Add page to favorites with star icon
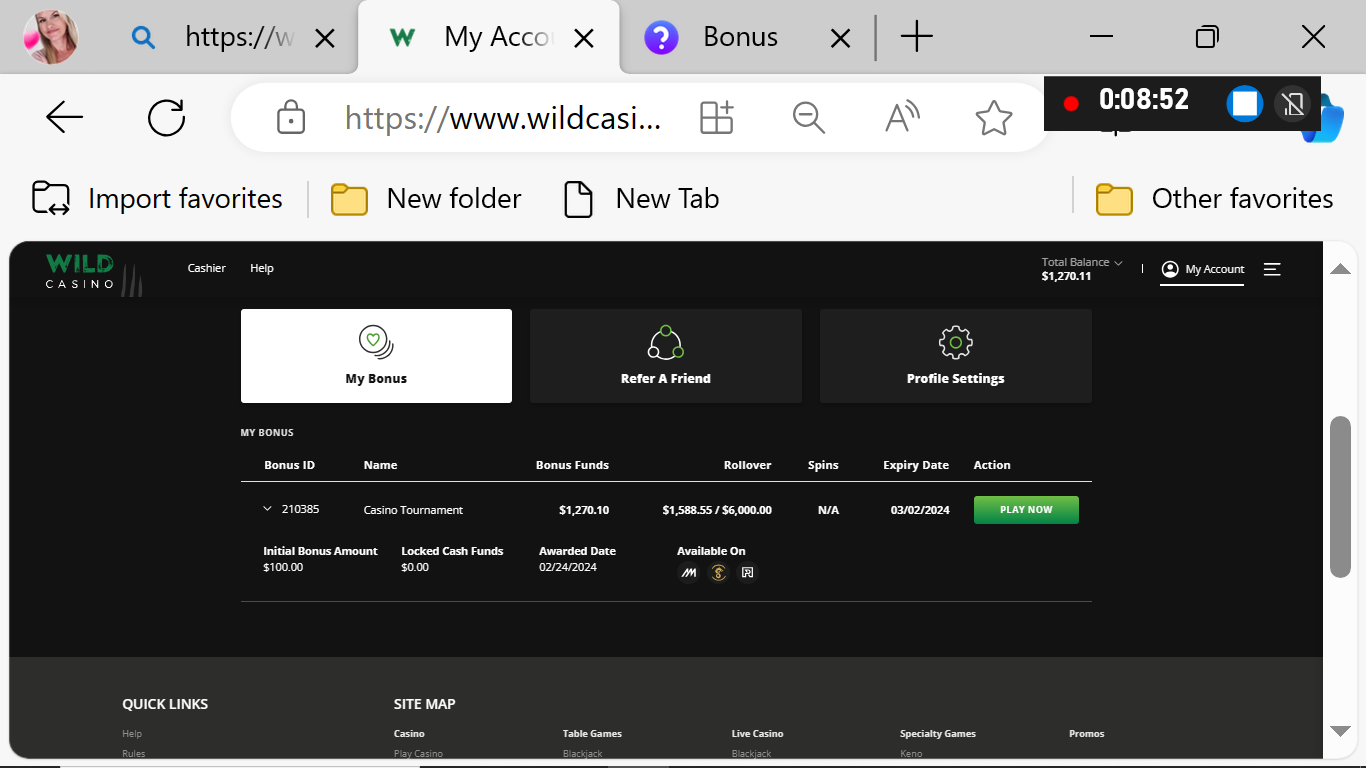Image resolution: width=1366 pixels, height=768 pixels. pyautogui.click(x=993, y=118)
